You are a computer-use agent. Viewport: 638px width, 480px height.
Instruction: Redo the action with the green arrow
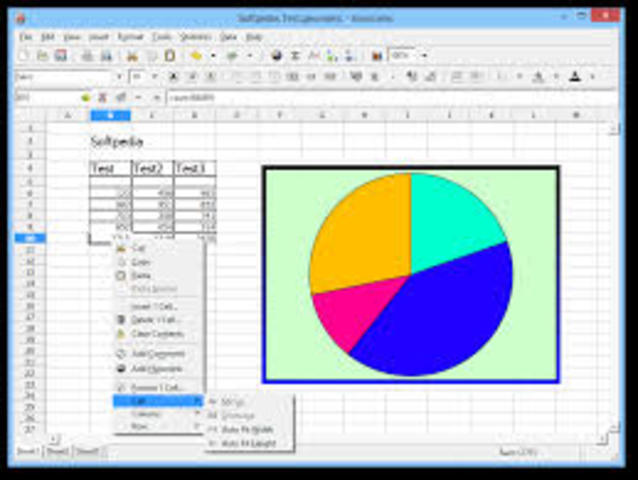pyautogui.click(x=232, y=56)
